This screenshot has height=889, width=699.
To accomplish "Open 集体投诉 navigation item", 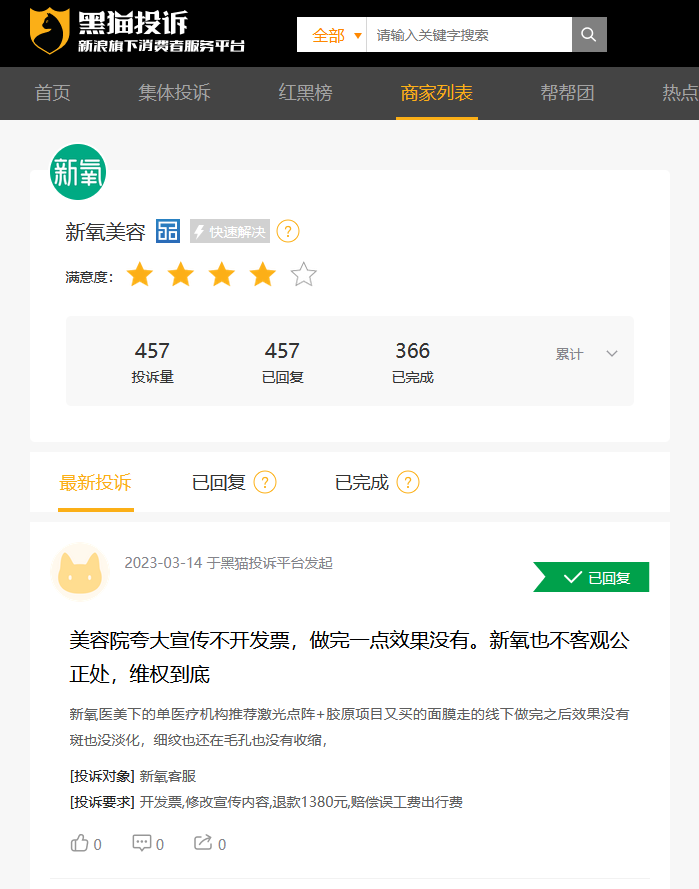I will (x=175, y=93).
